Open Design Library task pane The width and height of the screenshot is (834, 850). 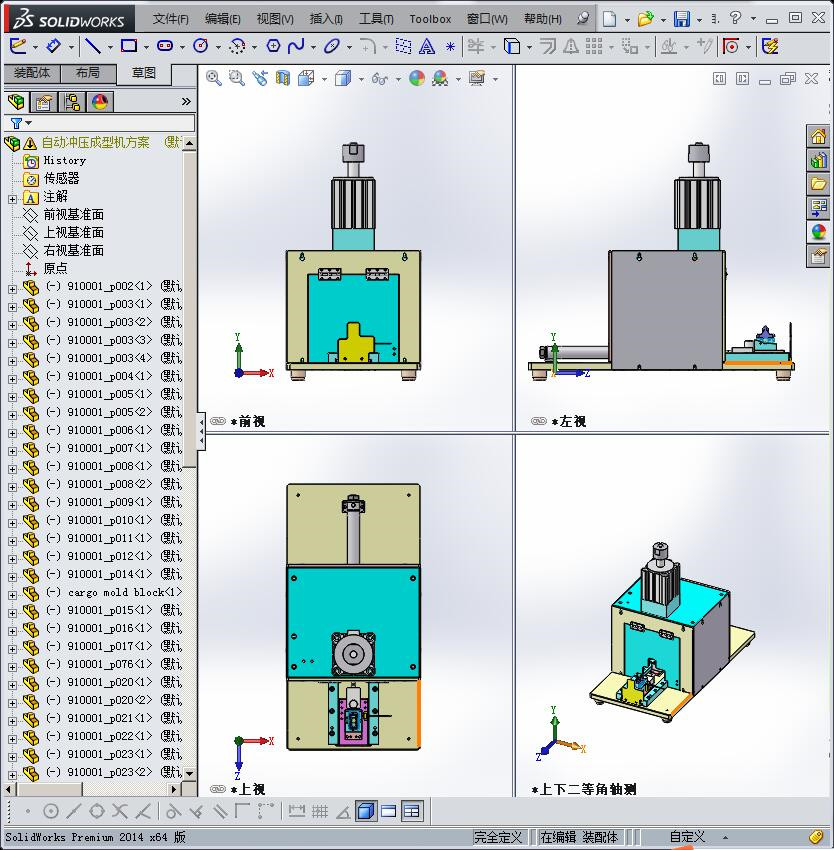(818, 160)
